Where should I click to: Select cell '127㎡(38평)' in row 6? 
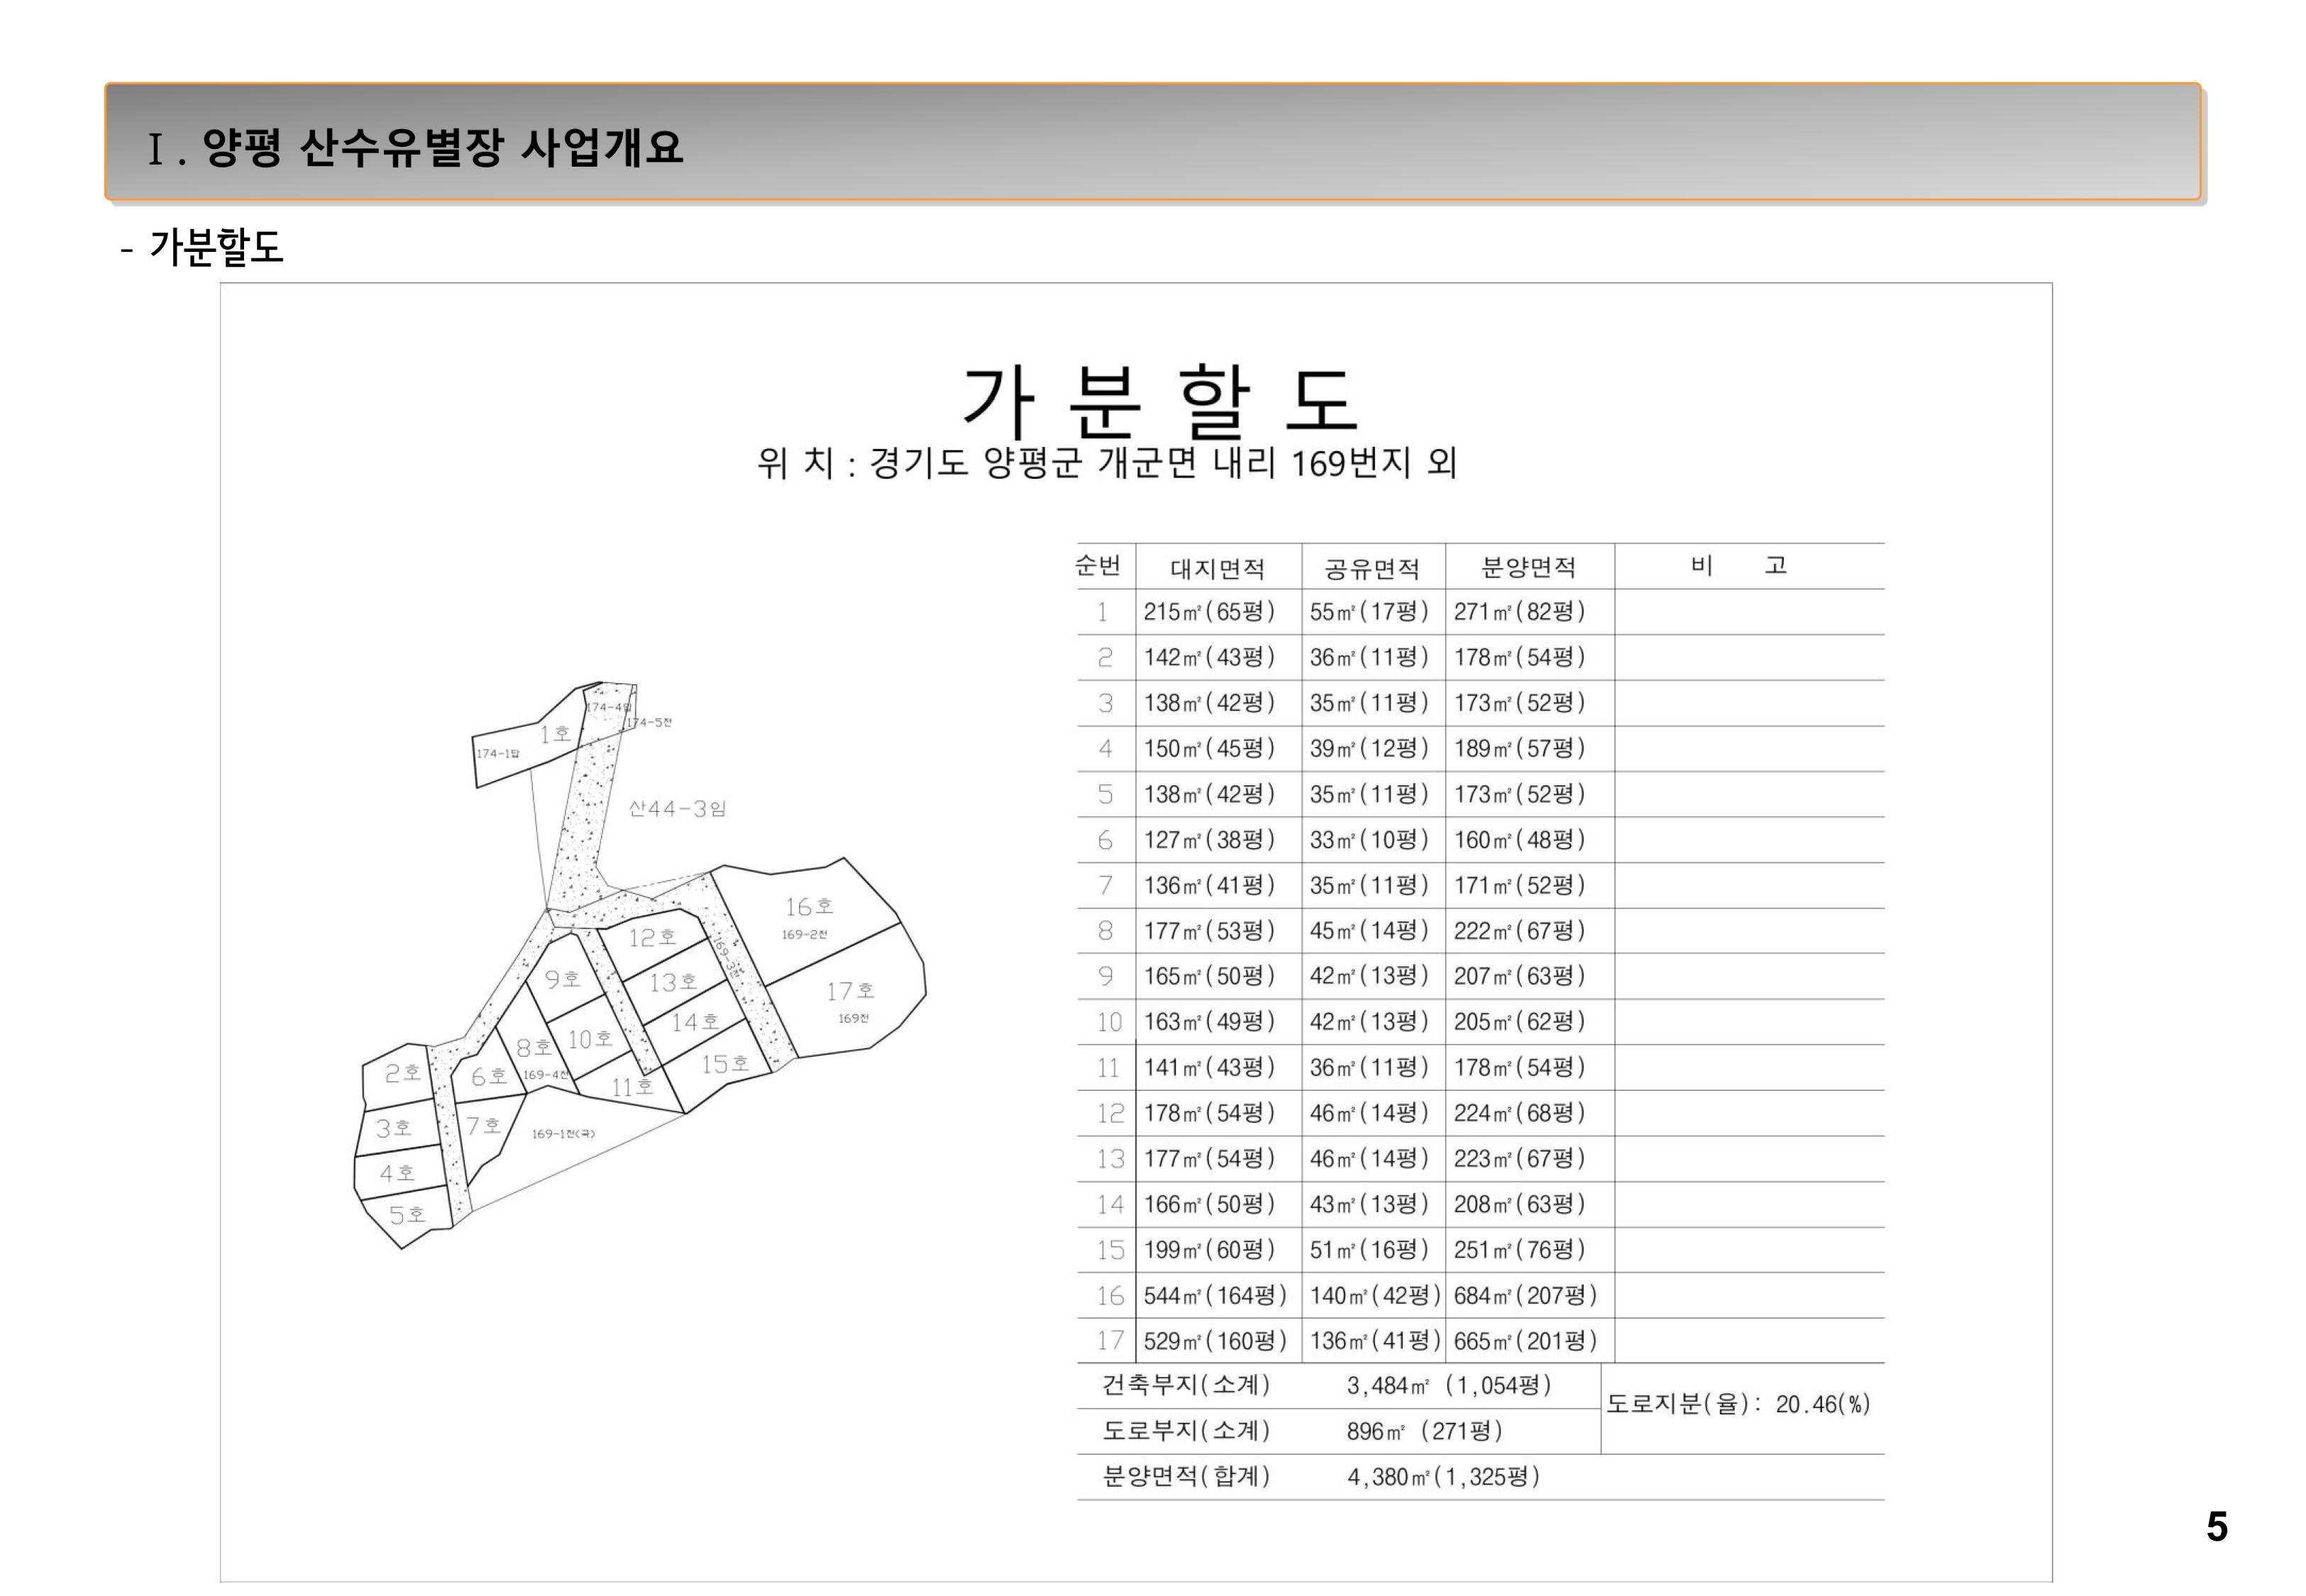pos(1209,840)
